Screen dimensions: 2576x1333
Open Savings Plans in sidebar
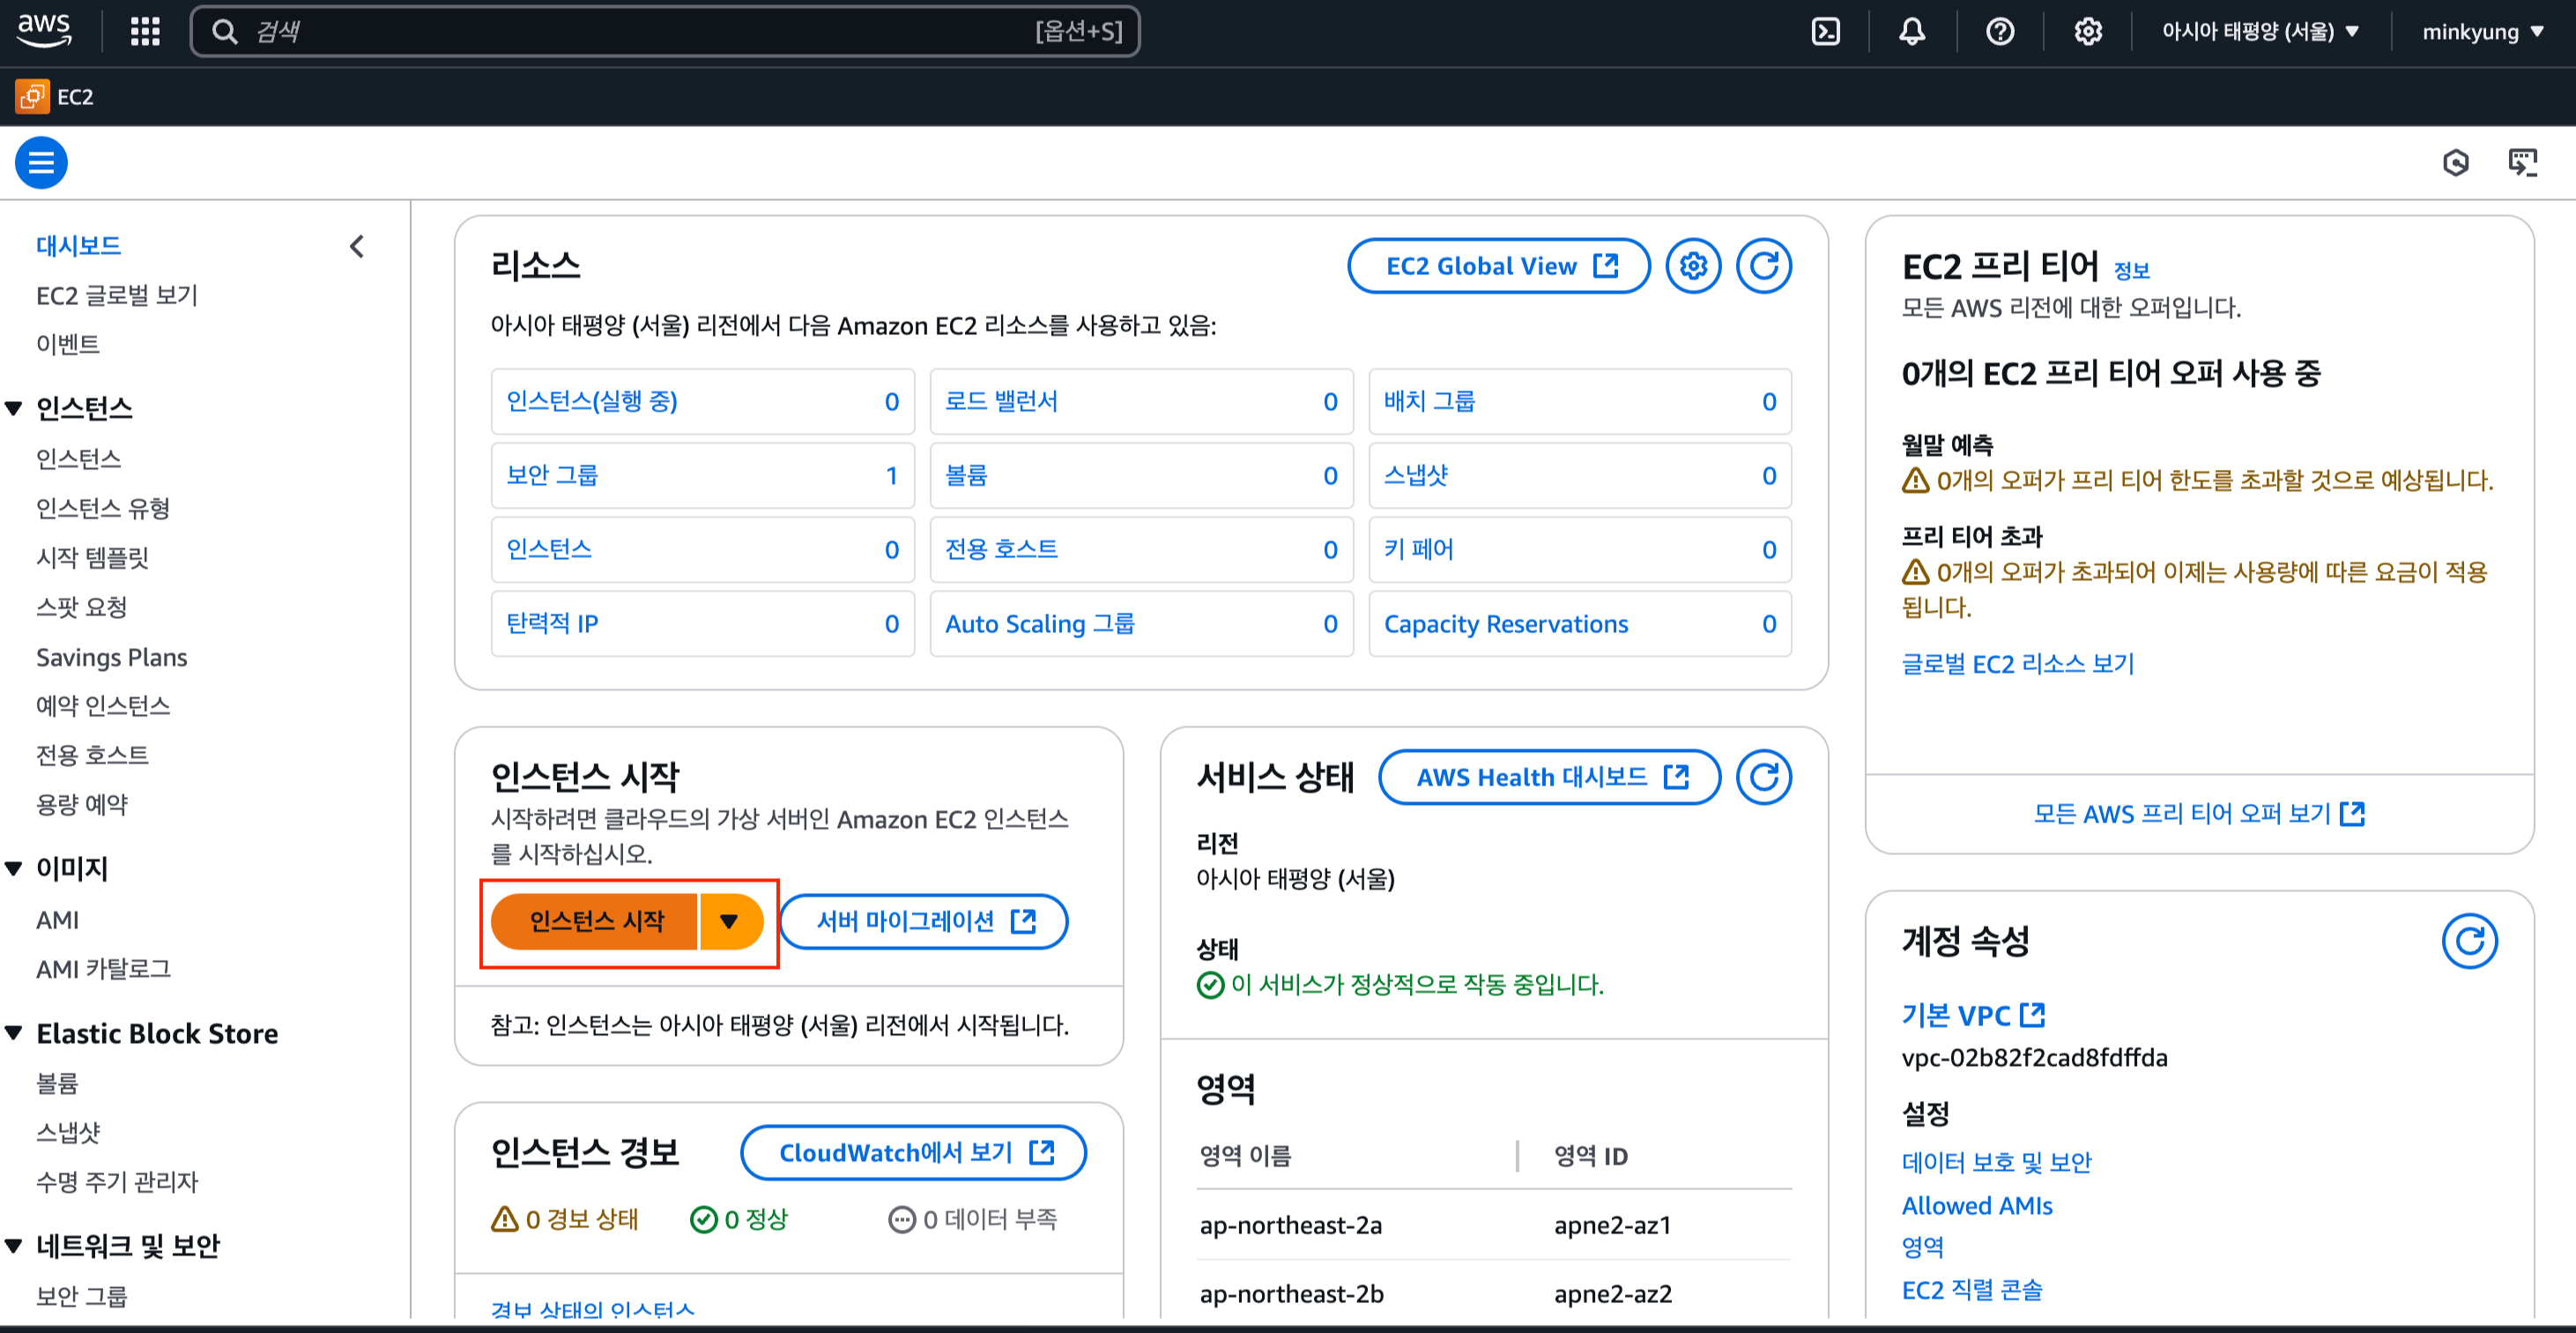112,657
